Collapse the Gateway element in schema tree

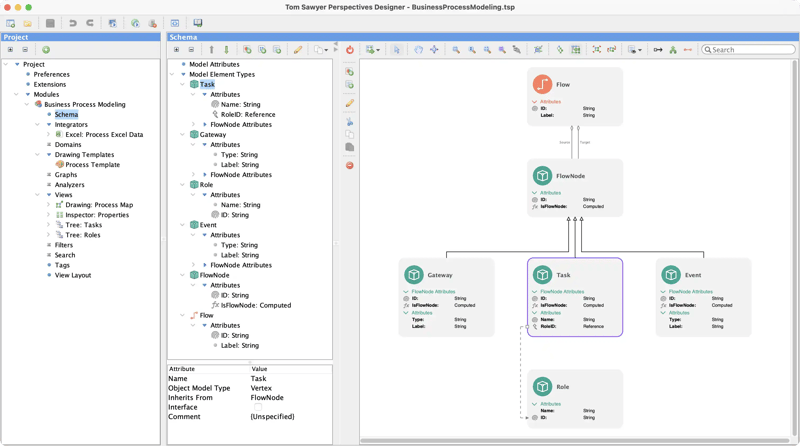(183, 135)
